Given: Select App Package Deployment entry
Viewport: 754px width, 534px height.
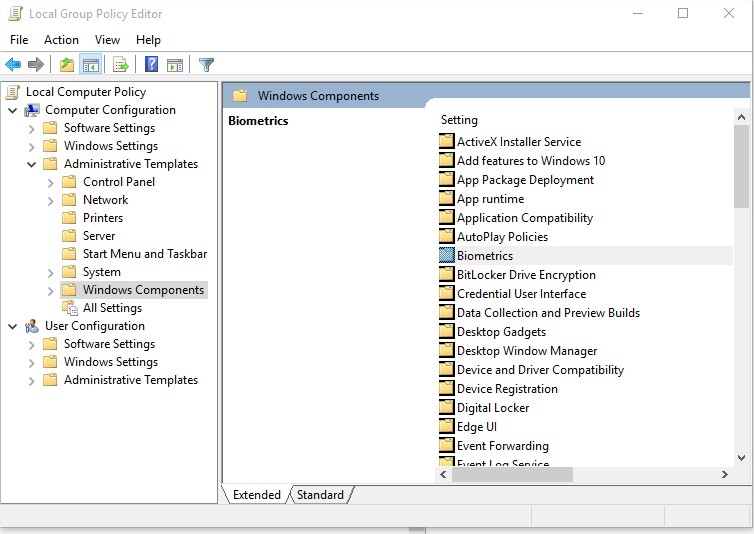Looking at the screenshot, I should [x=525, y=180].
